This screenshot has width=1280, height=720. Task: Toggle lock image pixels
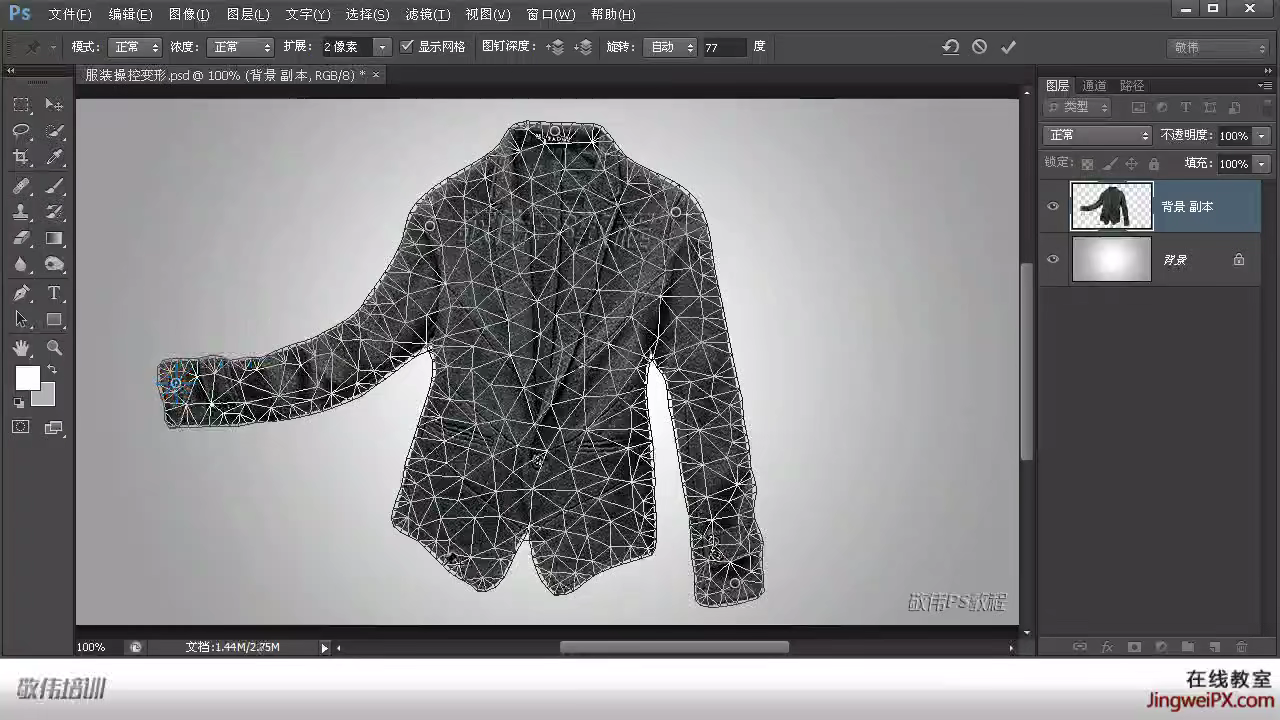[1110, 163]
